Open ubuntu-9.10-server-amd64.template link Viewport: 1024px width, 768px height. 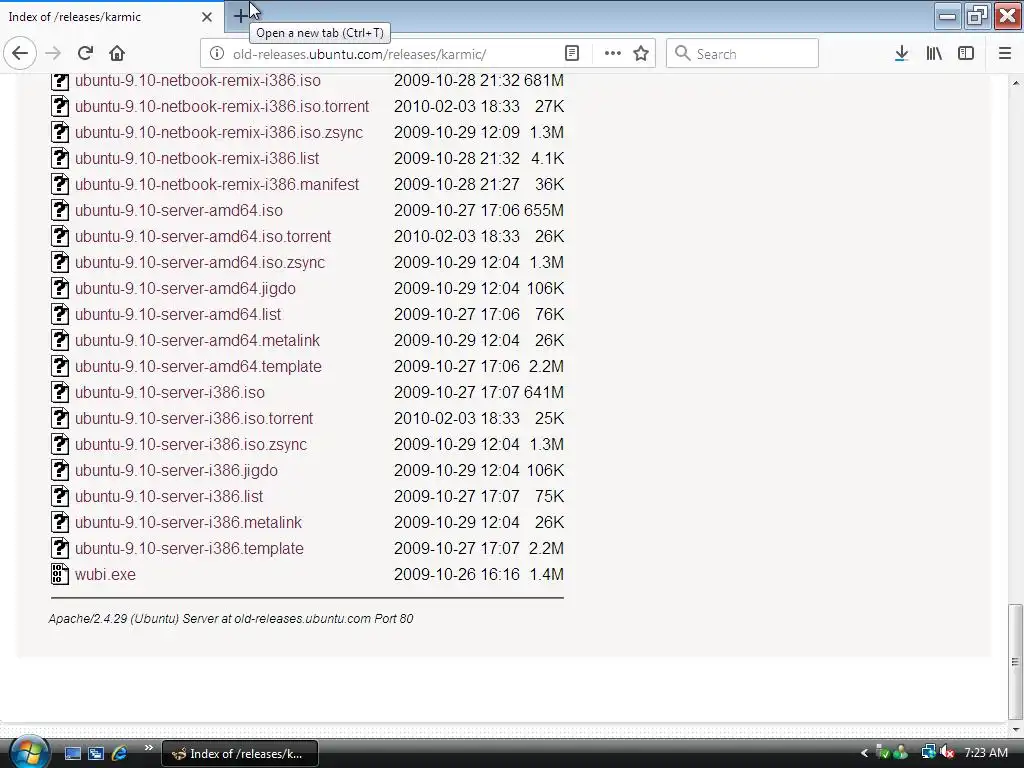click(x=198, y=367)
